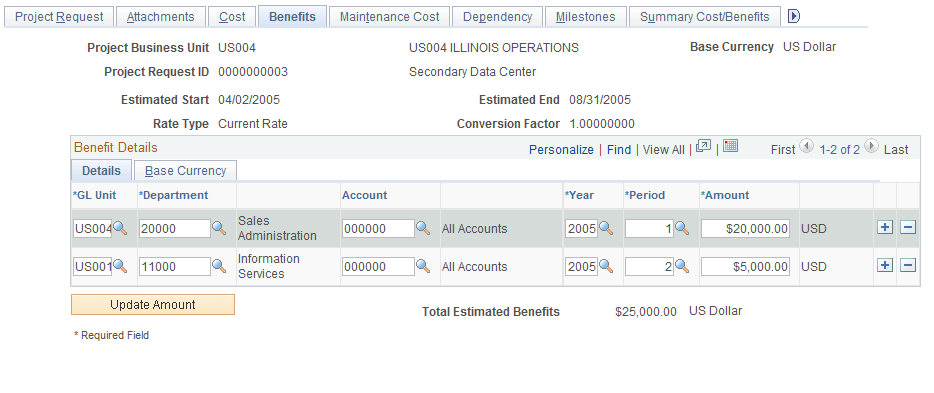Edit Account field in Sales Administration row
The width and height of the screenshot is (934, 393).
(x=378, y=229)
